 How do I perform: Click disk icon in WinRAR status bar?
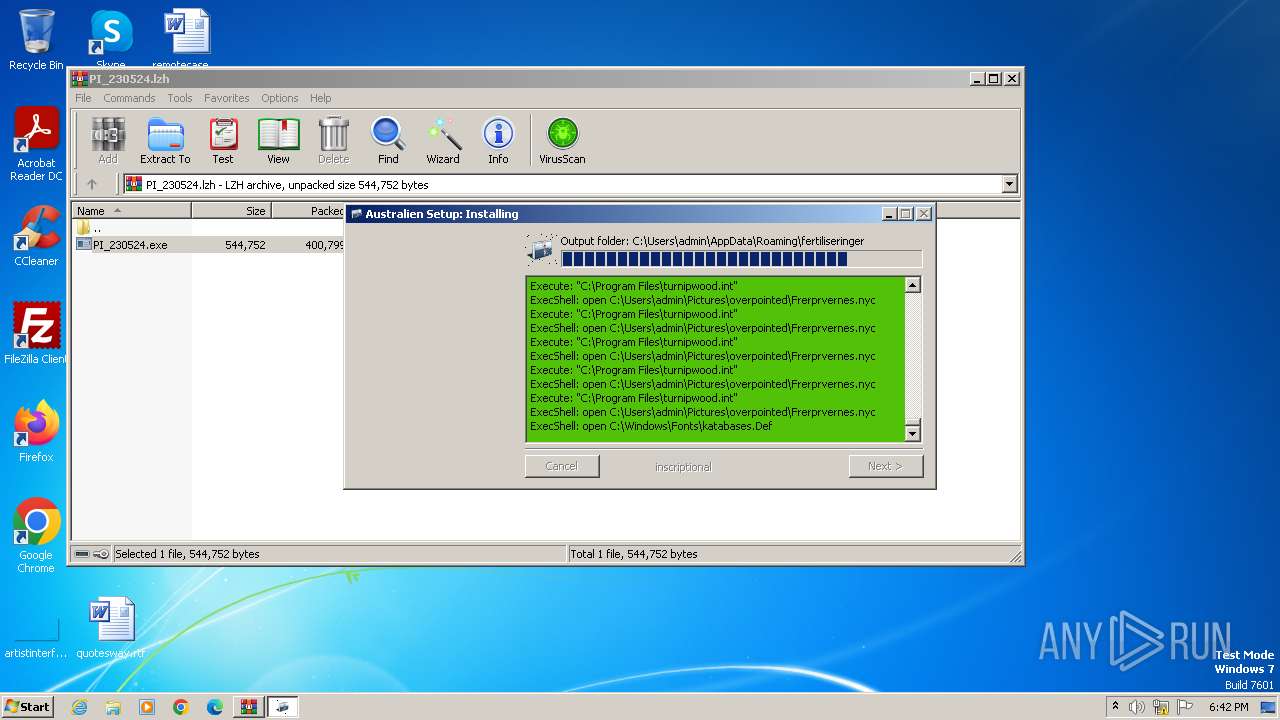[x=82, y=554]
